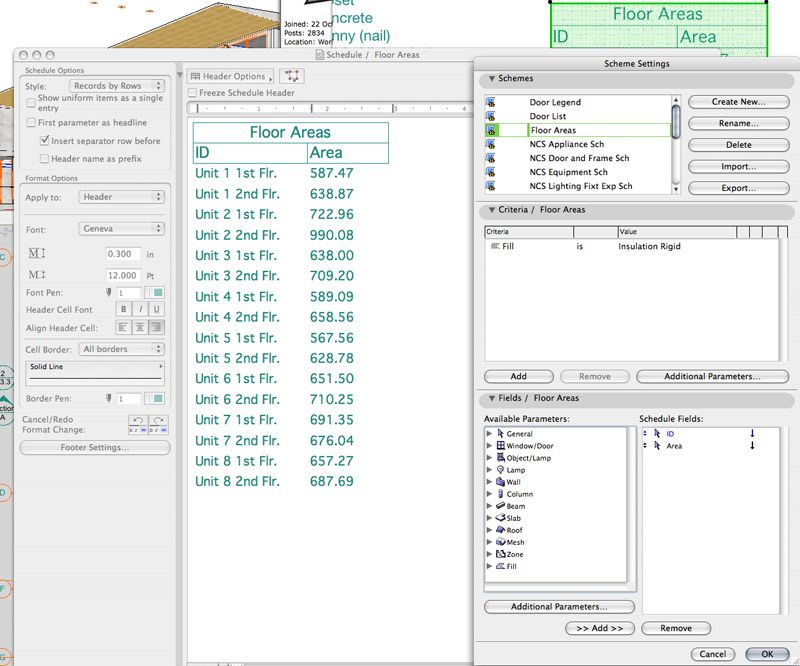800x666 pixels.
Task: Uncheck Insert separator row before
Action: pyautogui.click(x=44, y=141)
